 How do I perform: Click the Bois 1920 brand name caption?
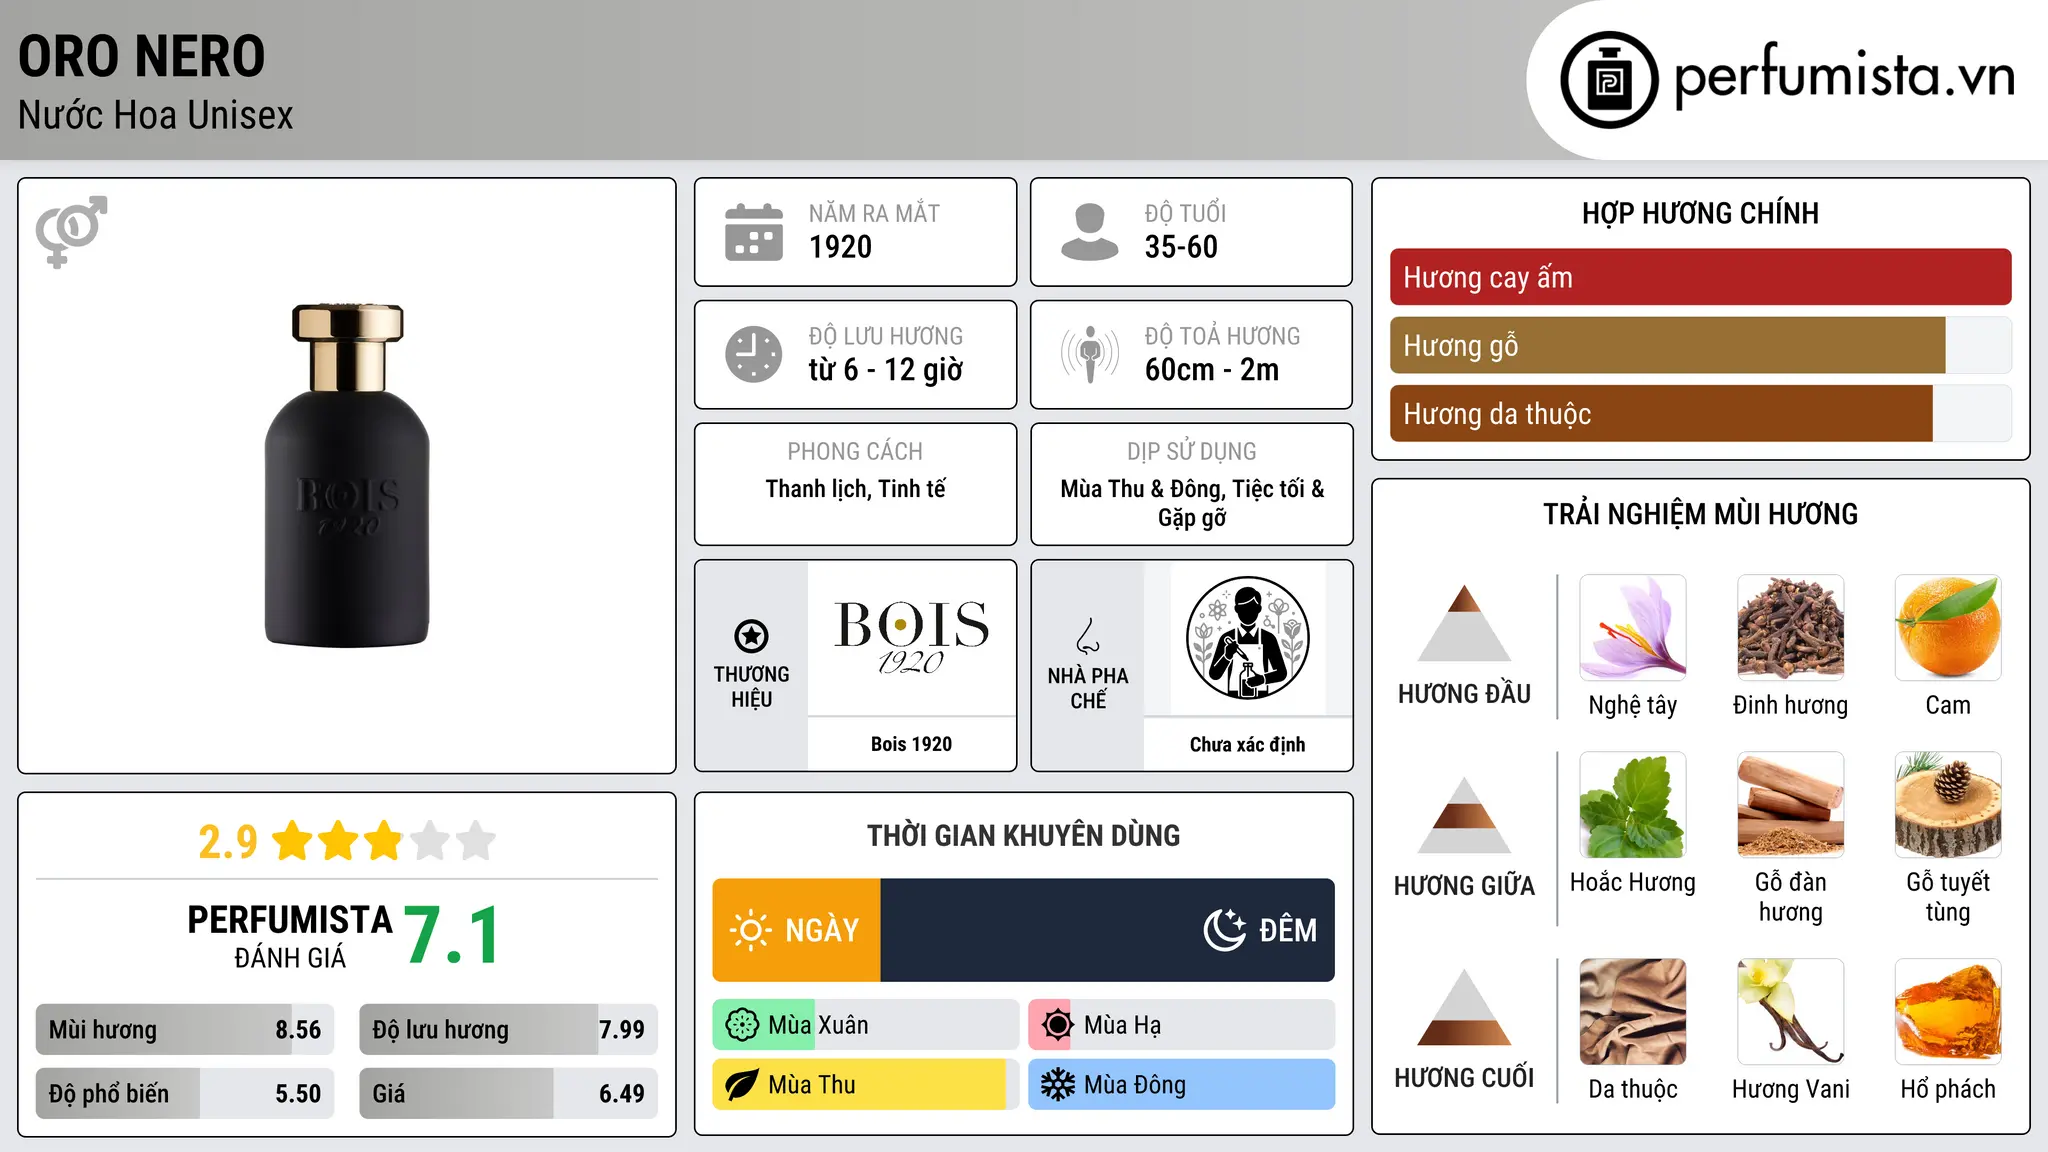point(911,744)
